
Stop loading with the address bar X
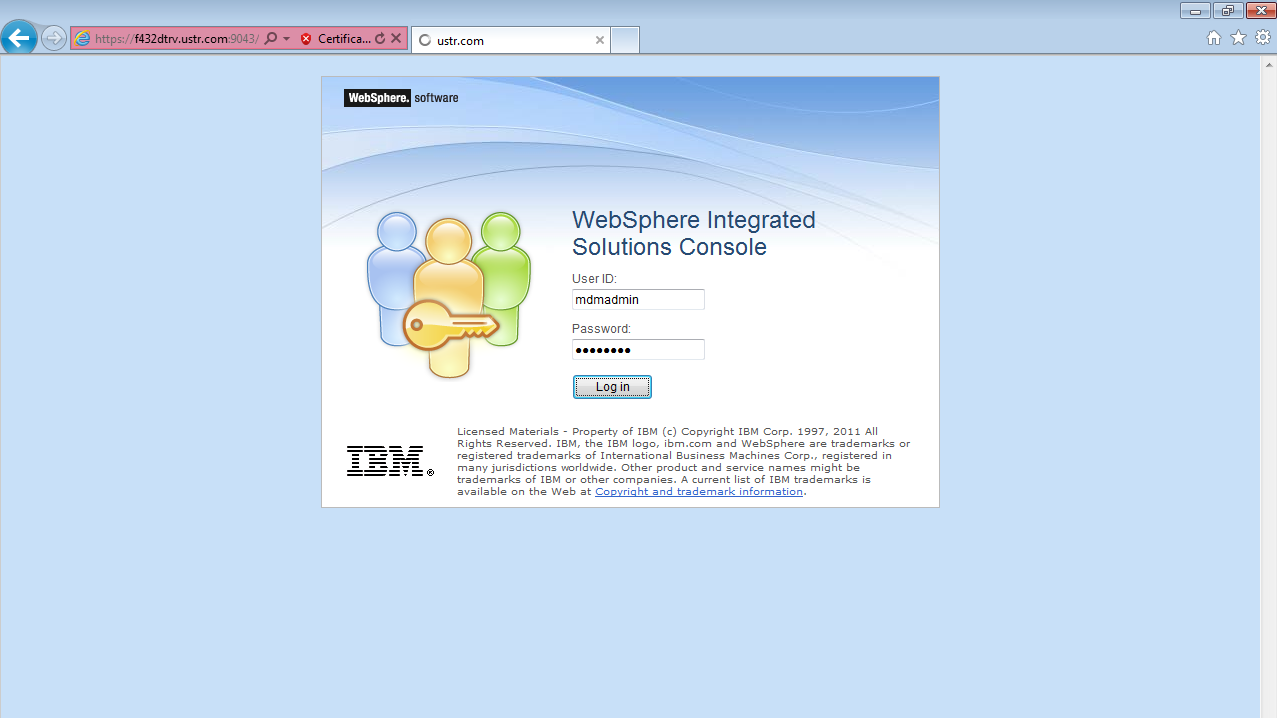pyautogui.click(x=396, y=39)
